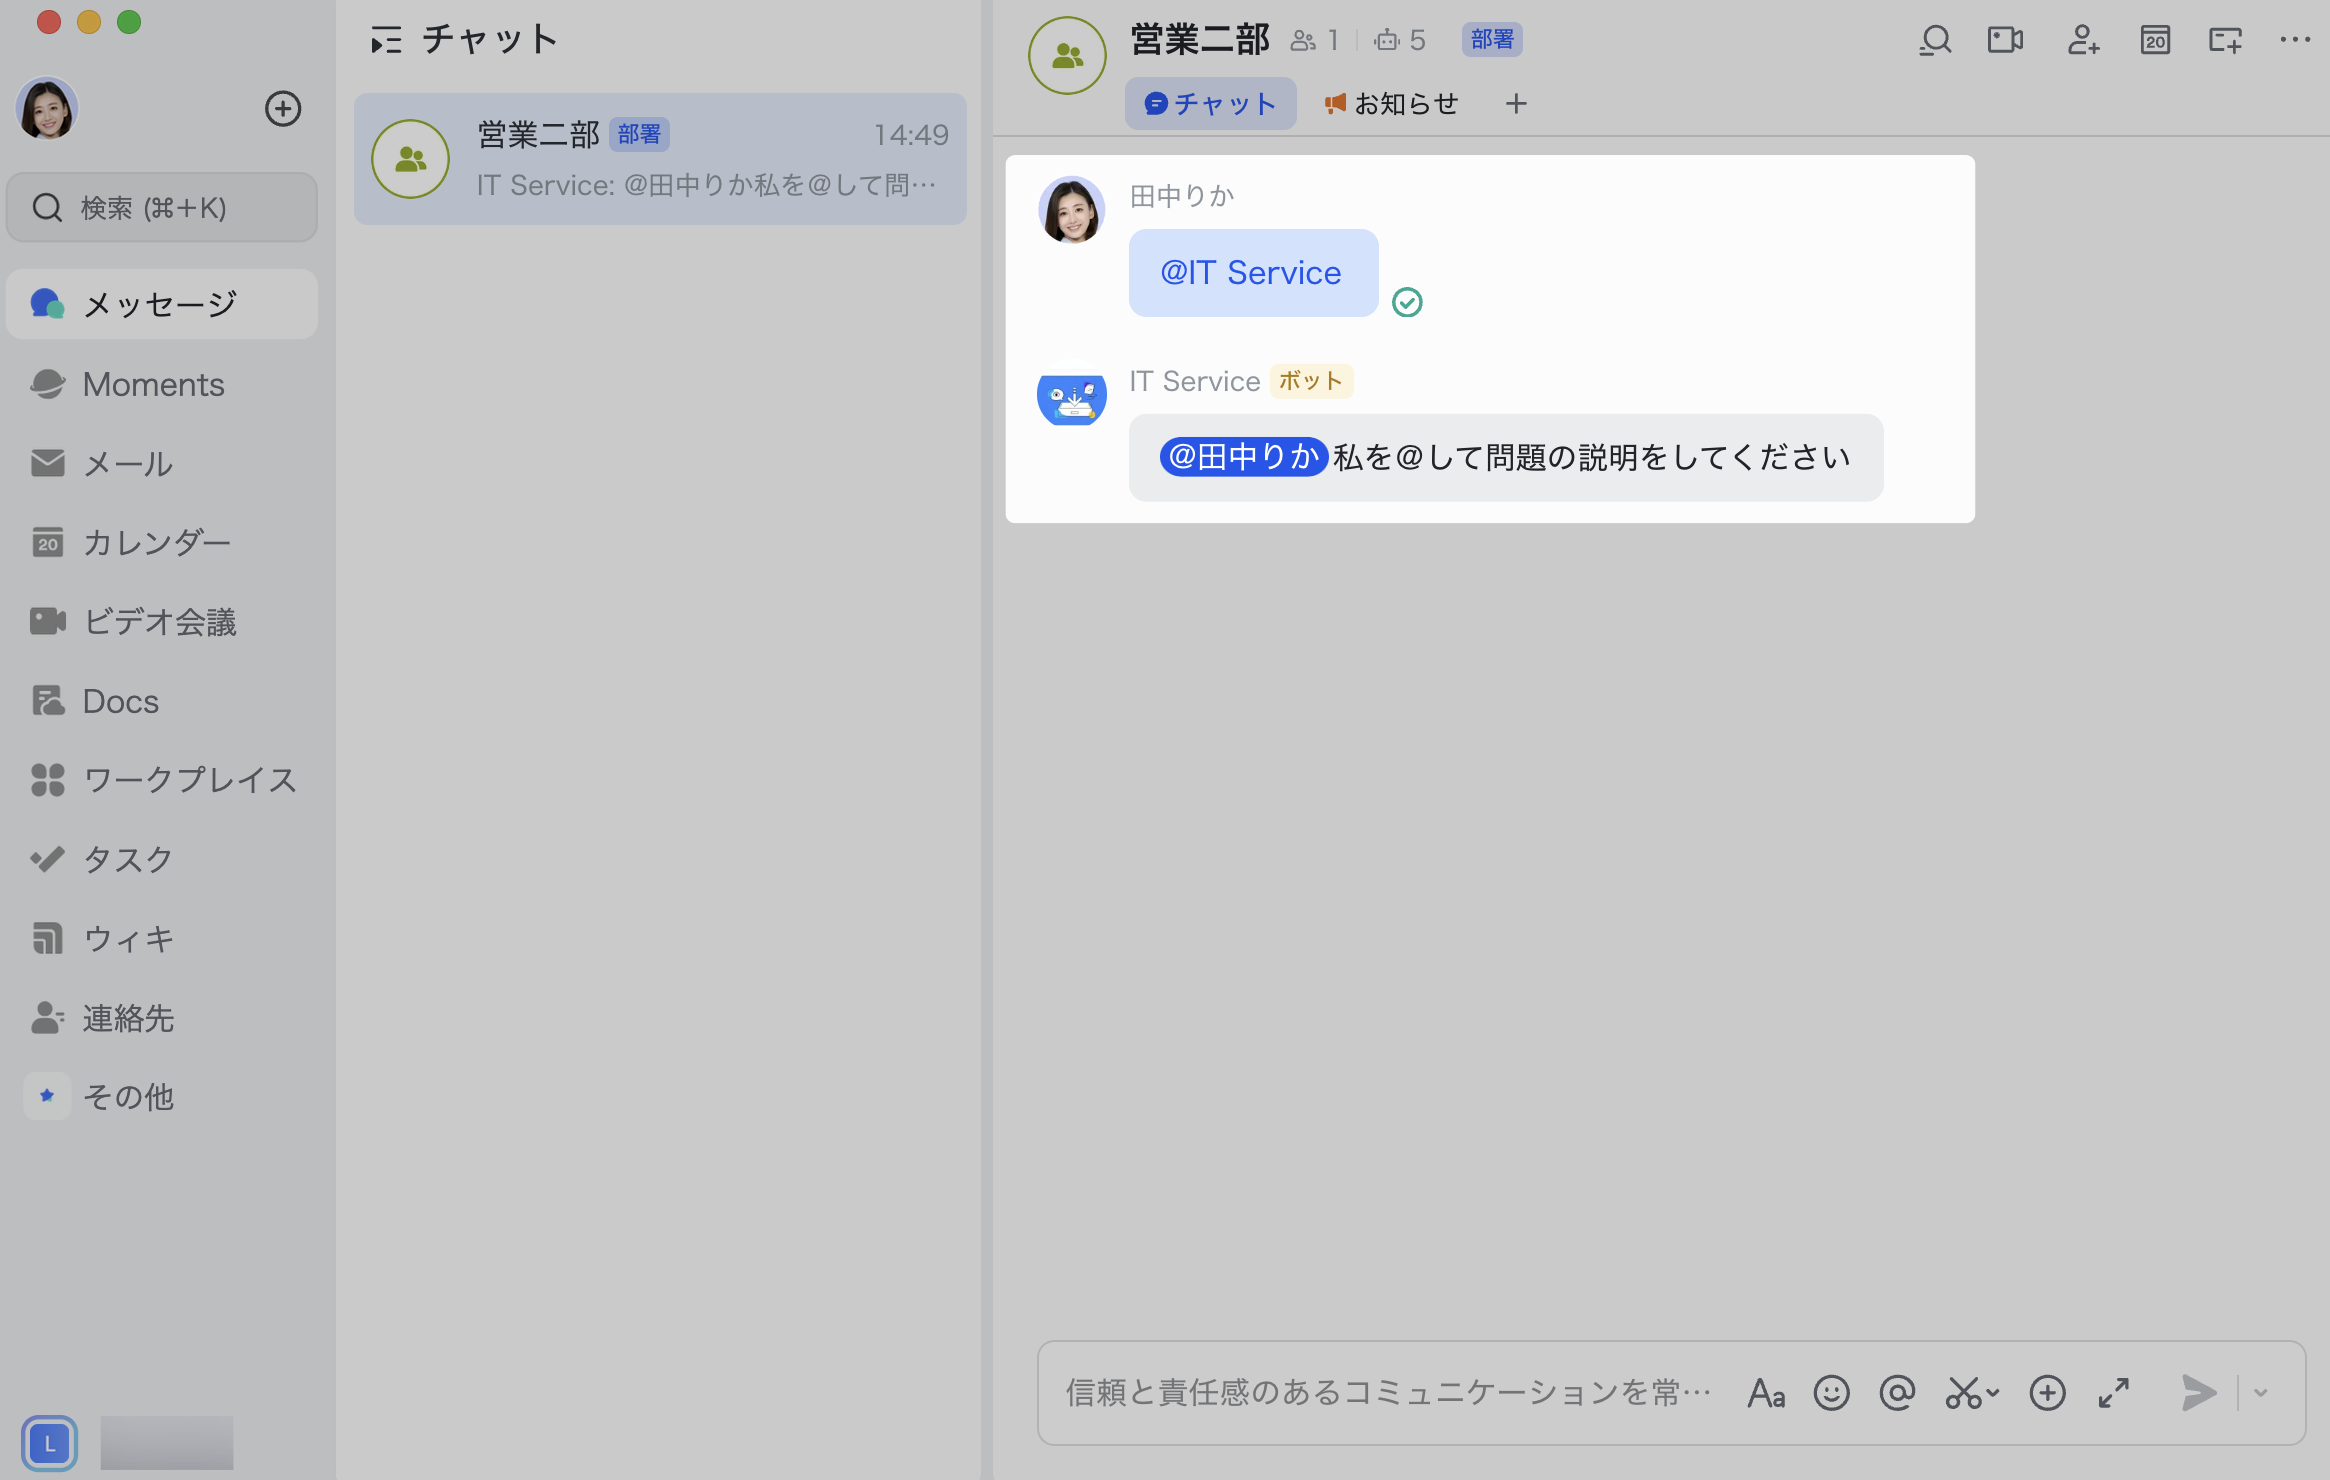The image size is (2330, 1480).
Task: Open the group calendar icon in header
Action: point(2155,40)
